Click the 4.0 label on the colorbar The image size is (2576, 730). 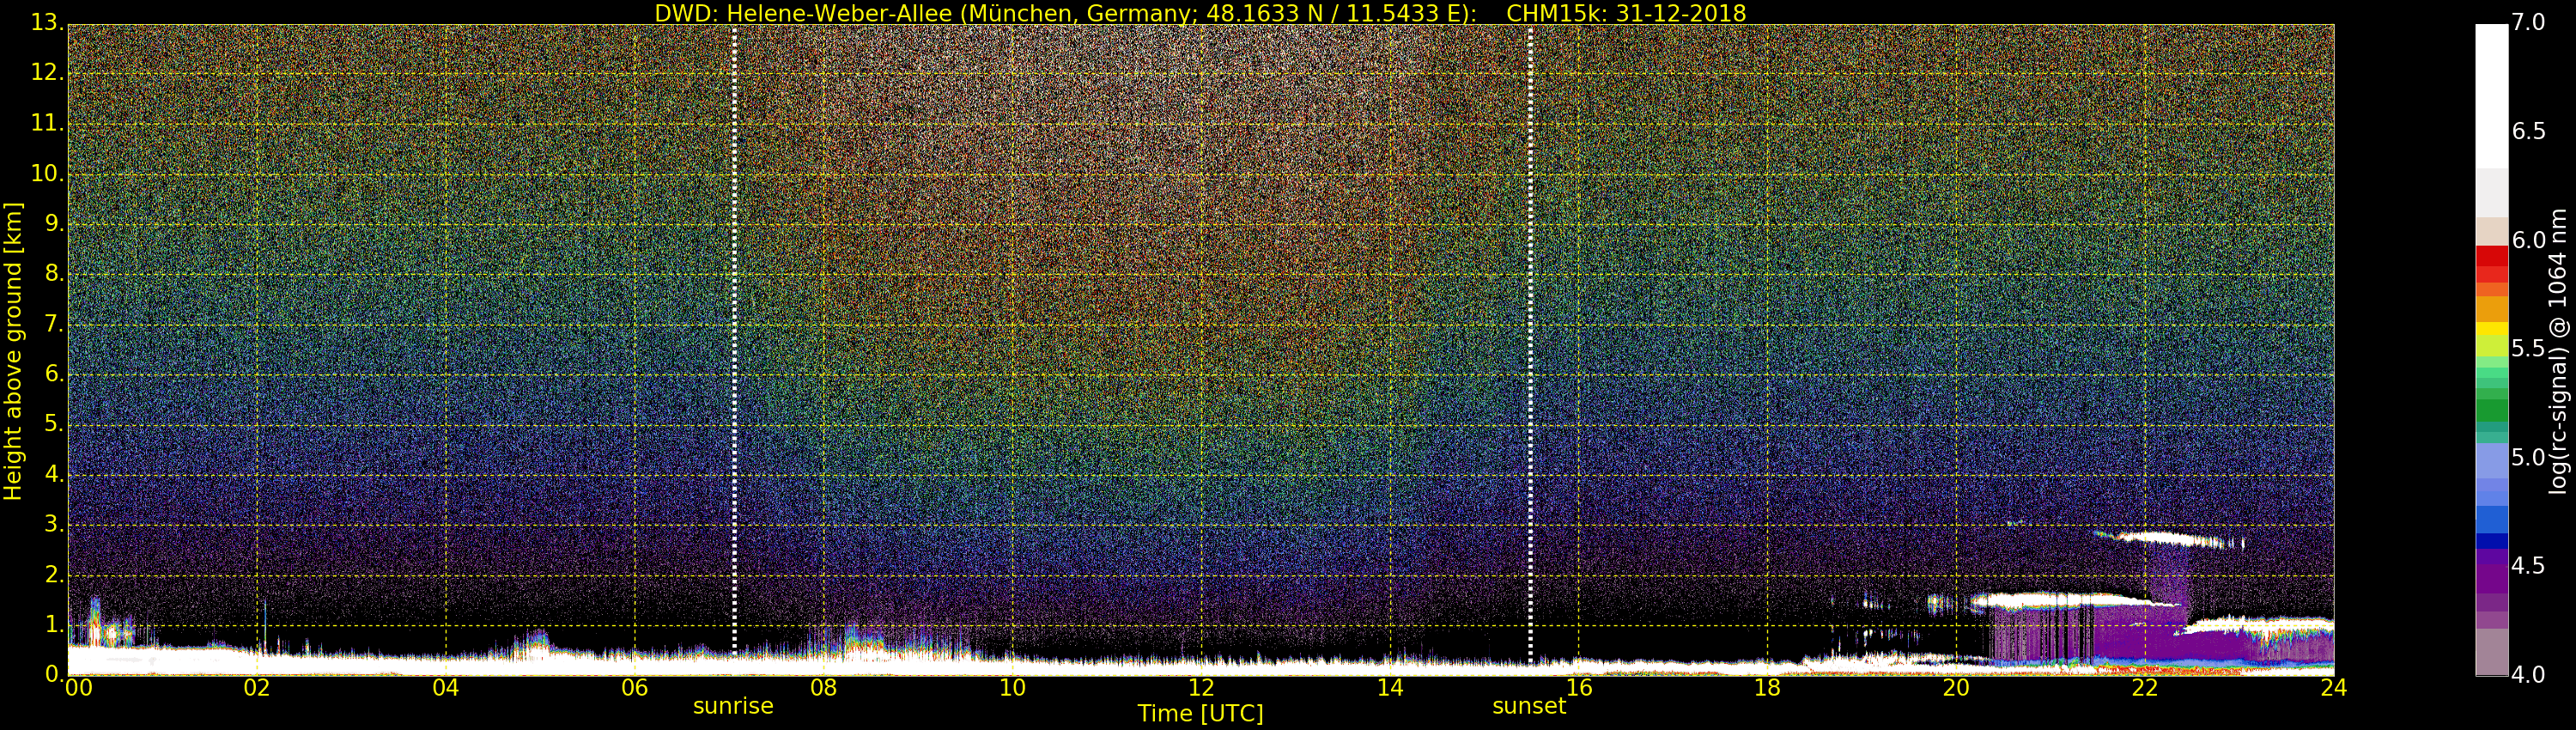click(2528, 675)
